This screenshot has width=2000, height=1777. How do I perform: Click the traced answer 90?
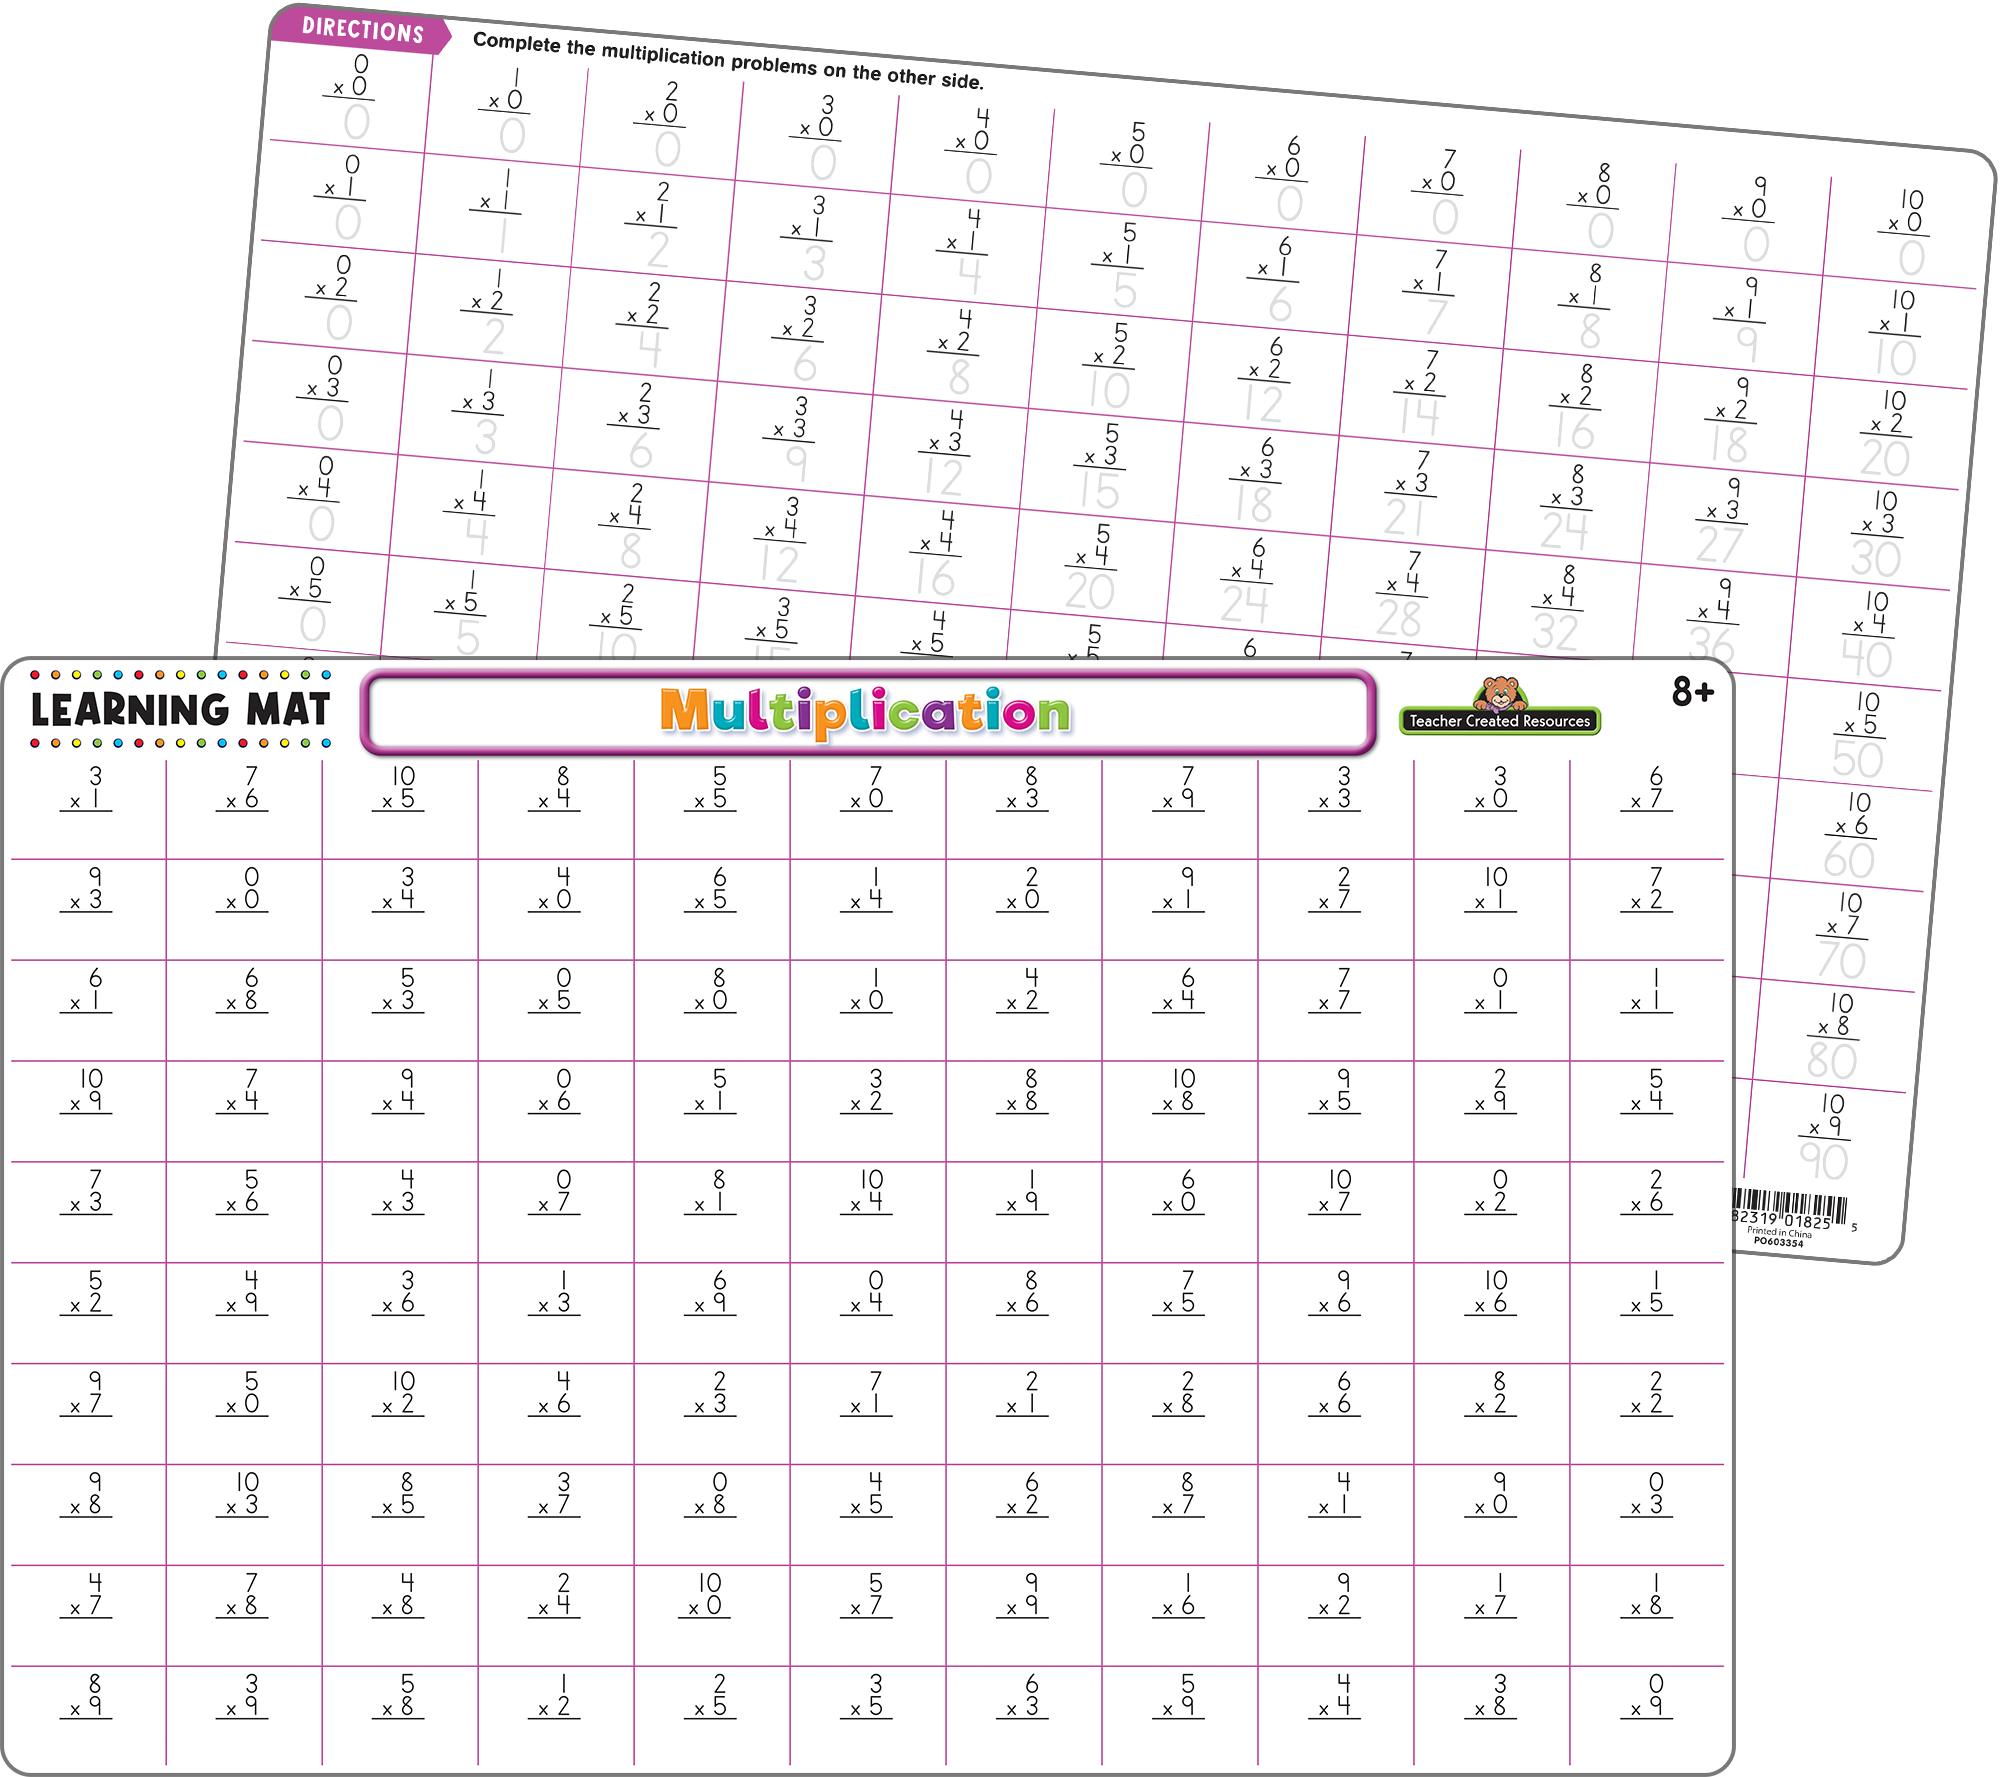click(x=1824, y=1162)
